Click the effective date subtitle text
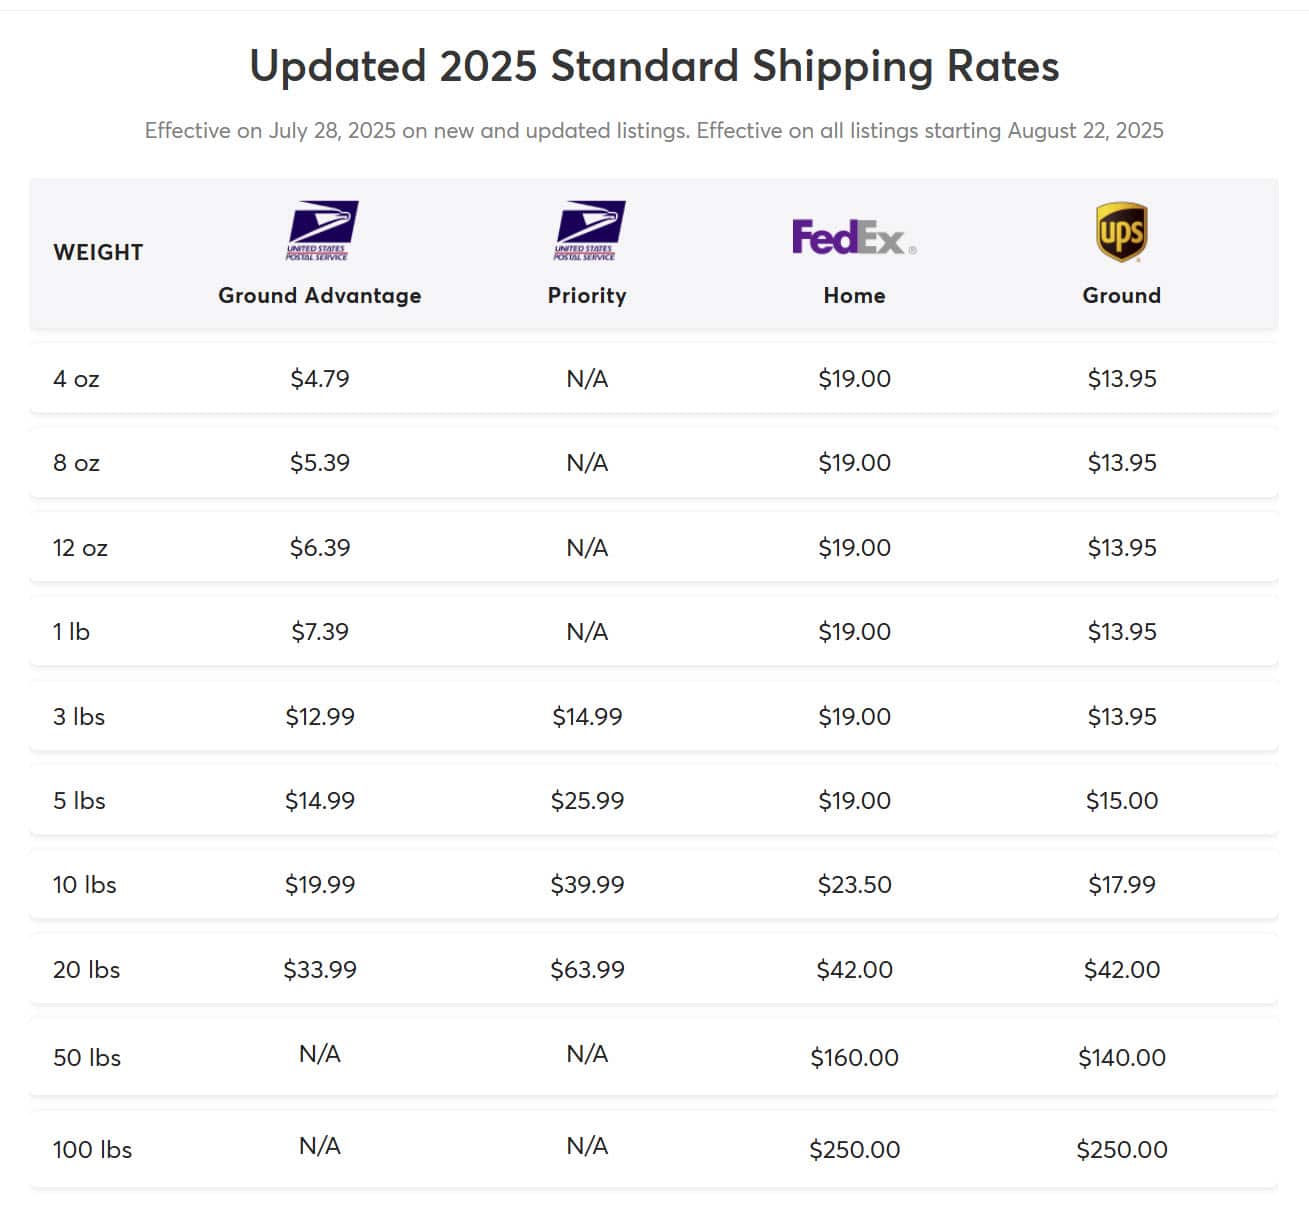The width and height of the screenshot is (1309, 1227). click(x=654, y=131)
